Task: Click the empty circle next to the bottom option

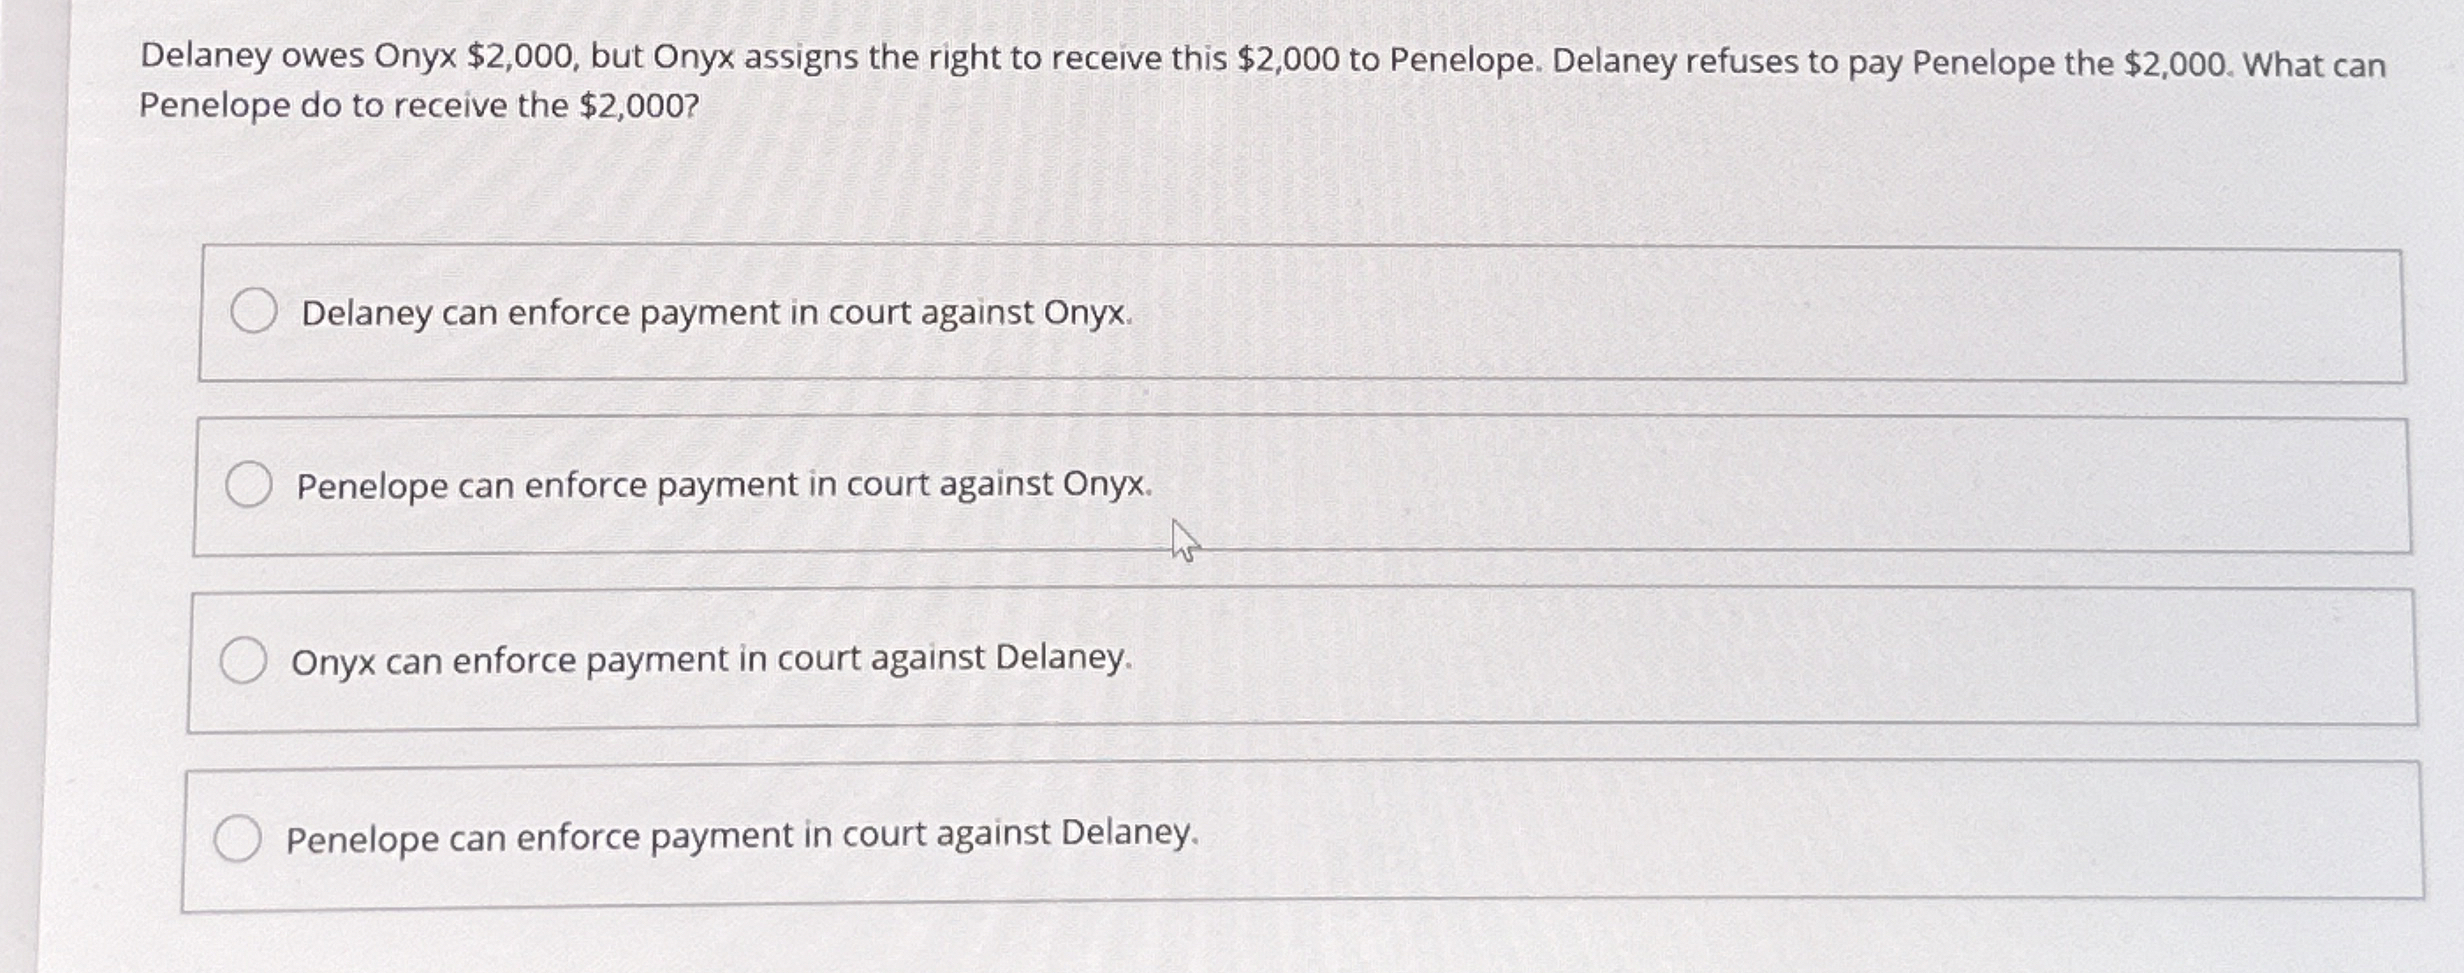Action: [240, 839]
